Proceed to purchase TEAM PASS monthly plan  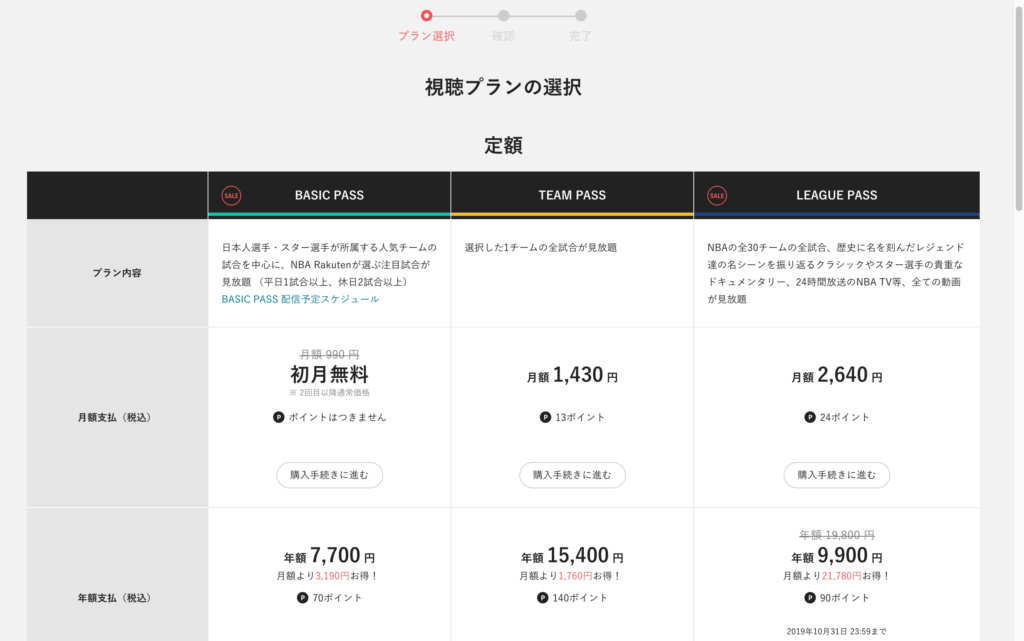(573, 475)
